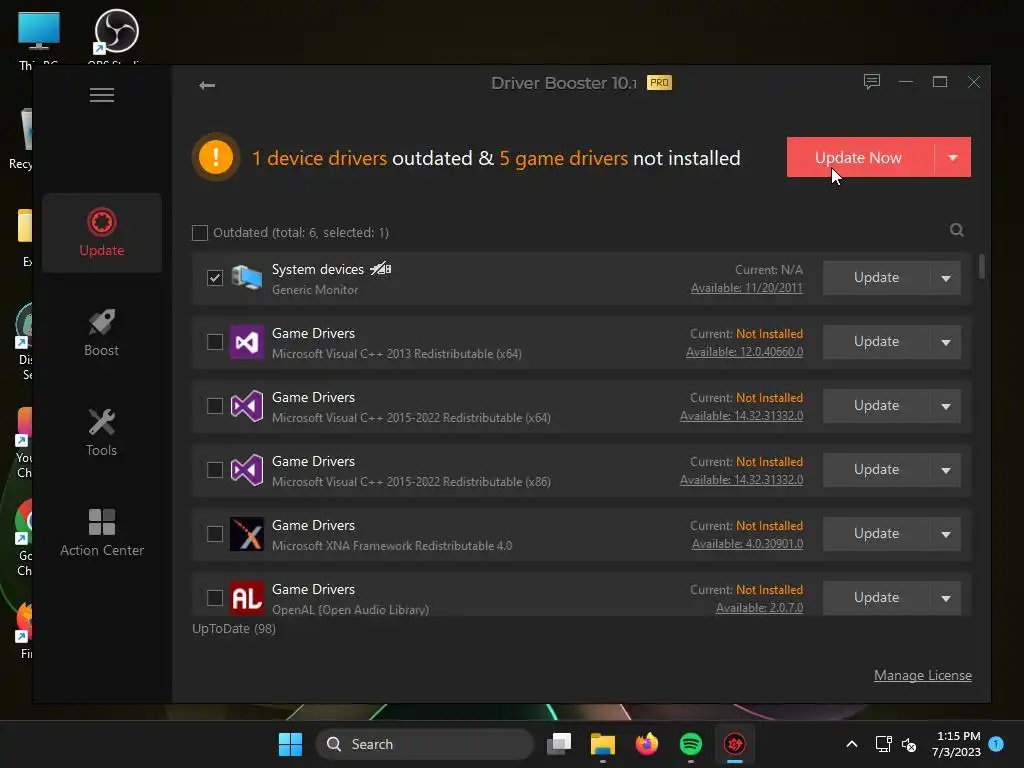Launch Firefox from the taskbar

tap(647, 744)
